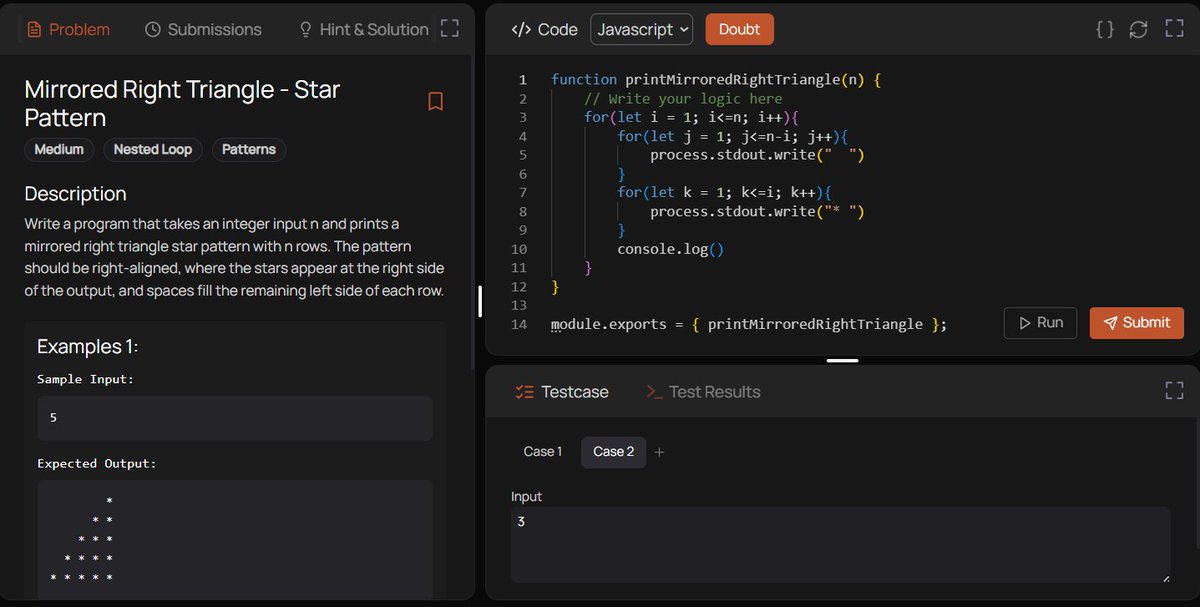Click the 'Expected Output:' label
The width and height of the screenshot is (1200, 607).
97,463
